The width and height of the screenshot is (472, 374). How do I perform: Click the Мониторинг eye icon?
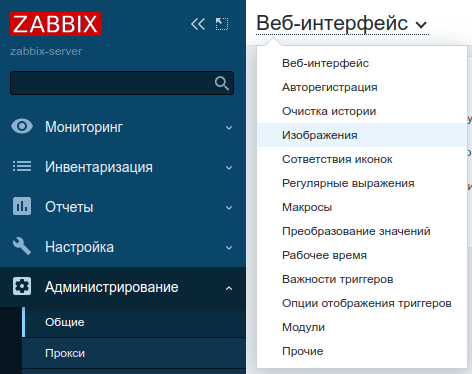coord(22,127)
